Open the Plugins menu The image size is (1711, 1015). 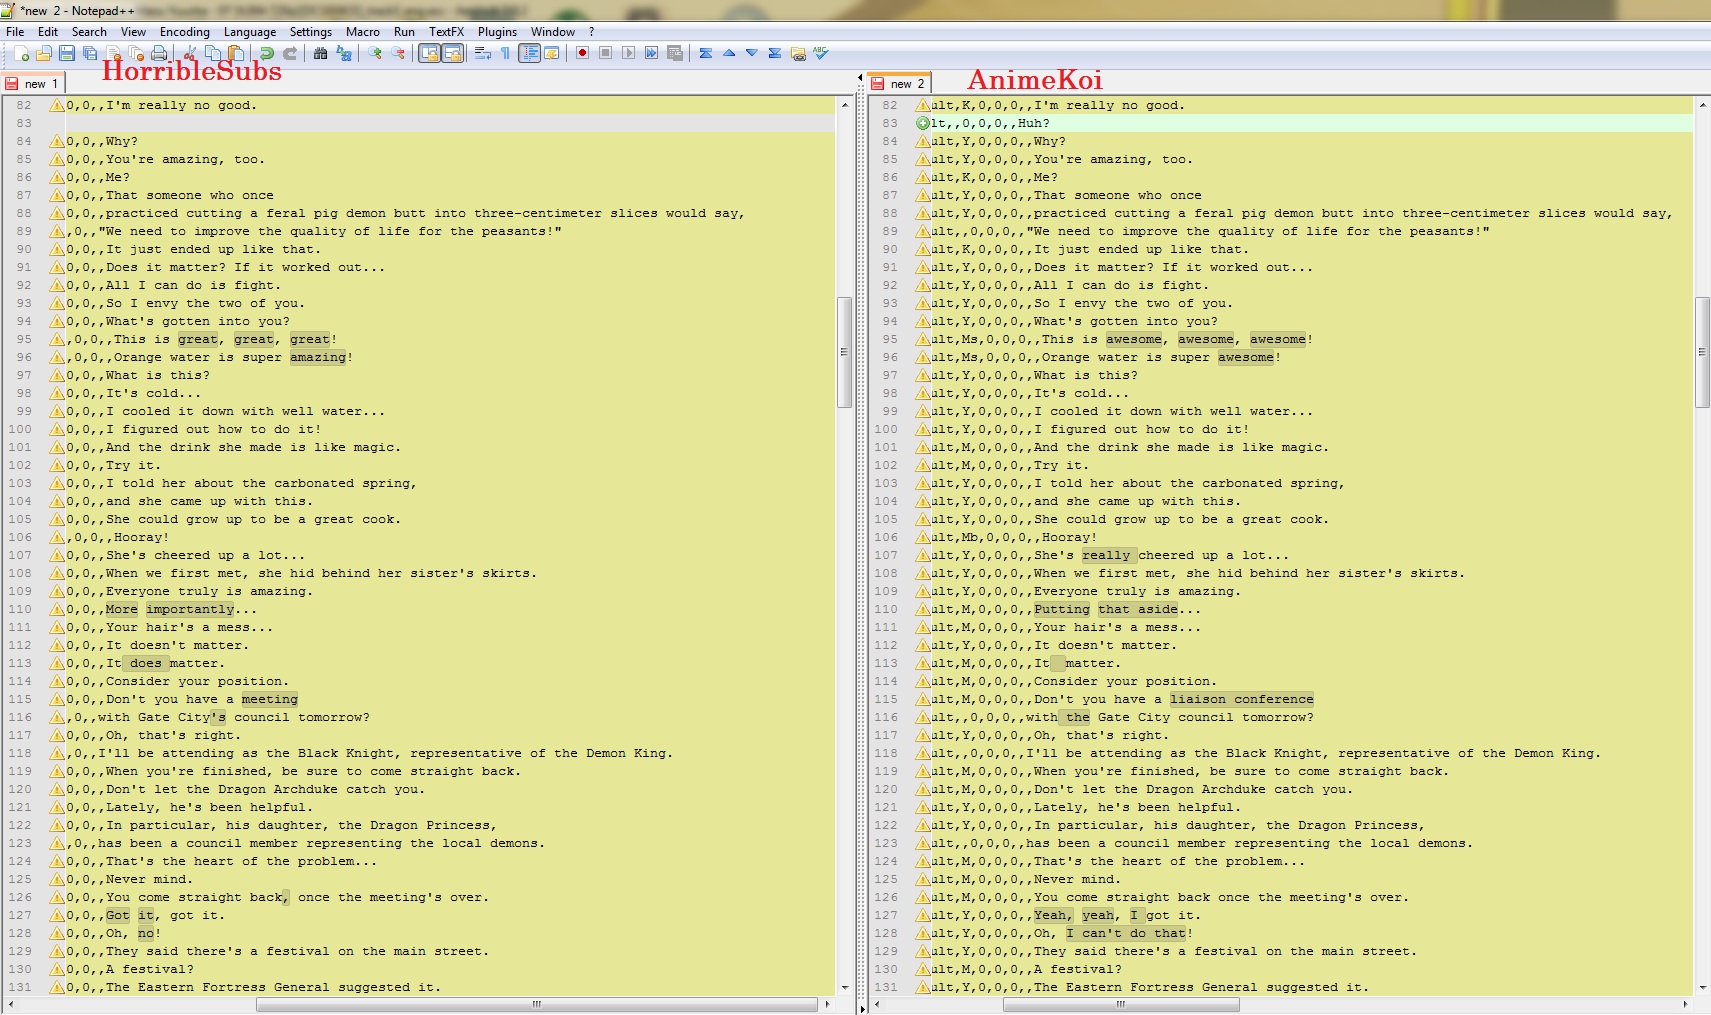pos(497,32)
